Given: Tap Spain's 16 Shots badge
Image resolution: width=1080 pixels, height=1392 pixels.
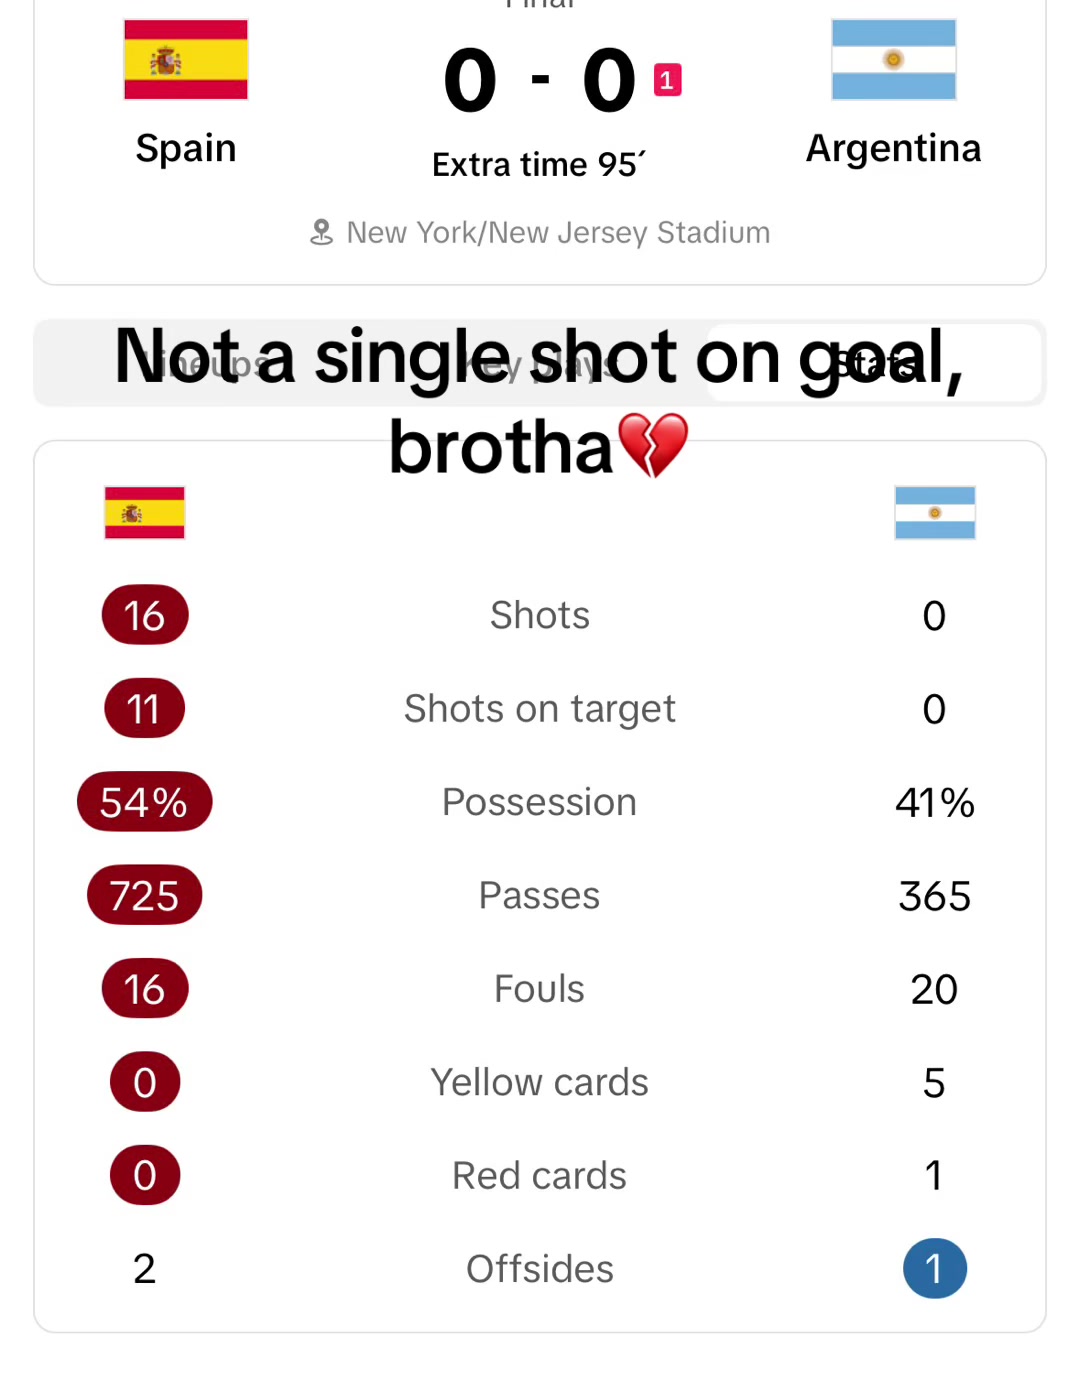Looking at the screenshot, I should [x=145, y=615].
